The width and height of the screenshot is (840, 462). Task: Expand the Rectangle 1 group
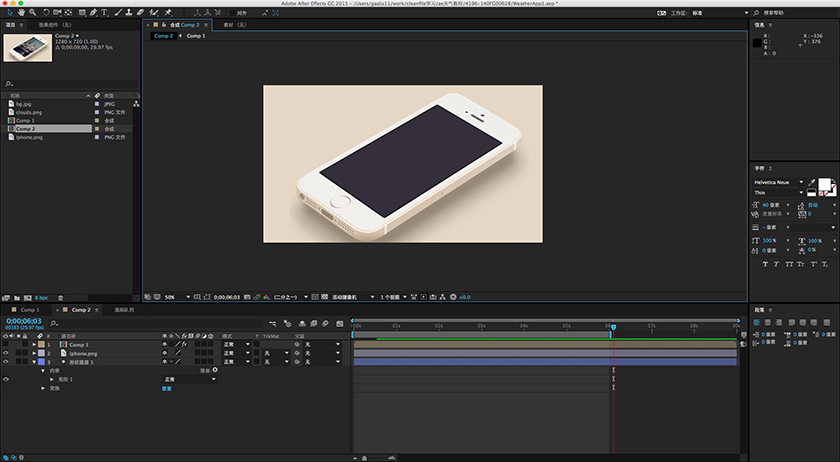pos(52,379)
